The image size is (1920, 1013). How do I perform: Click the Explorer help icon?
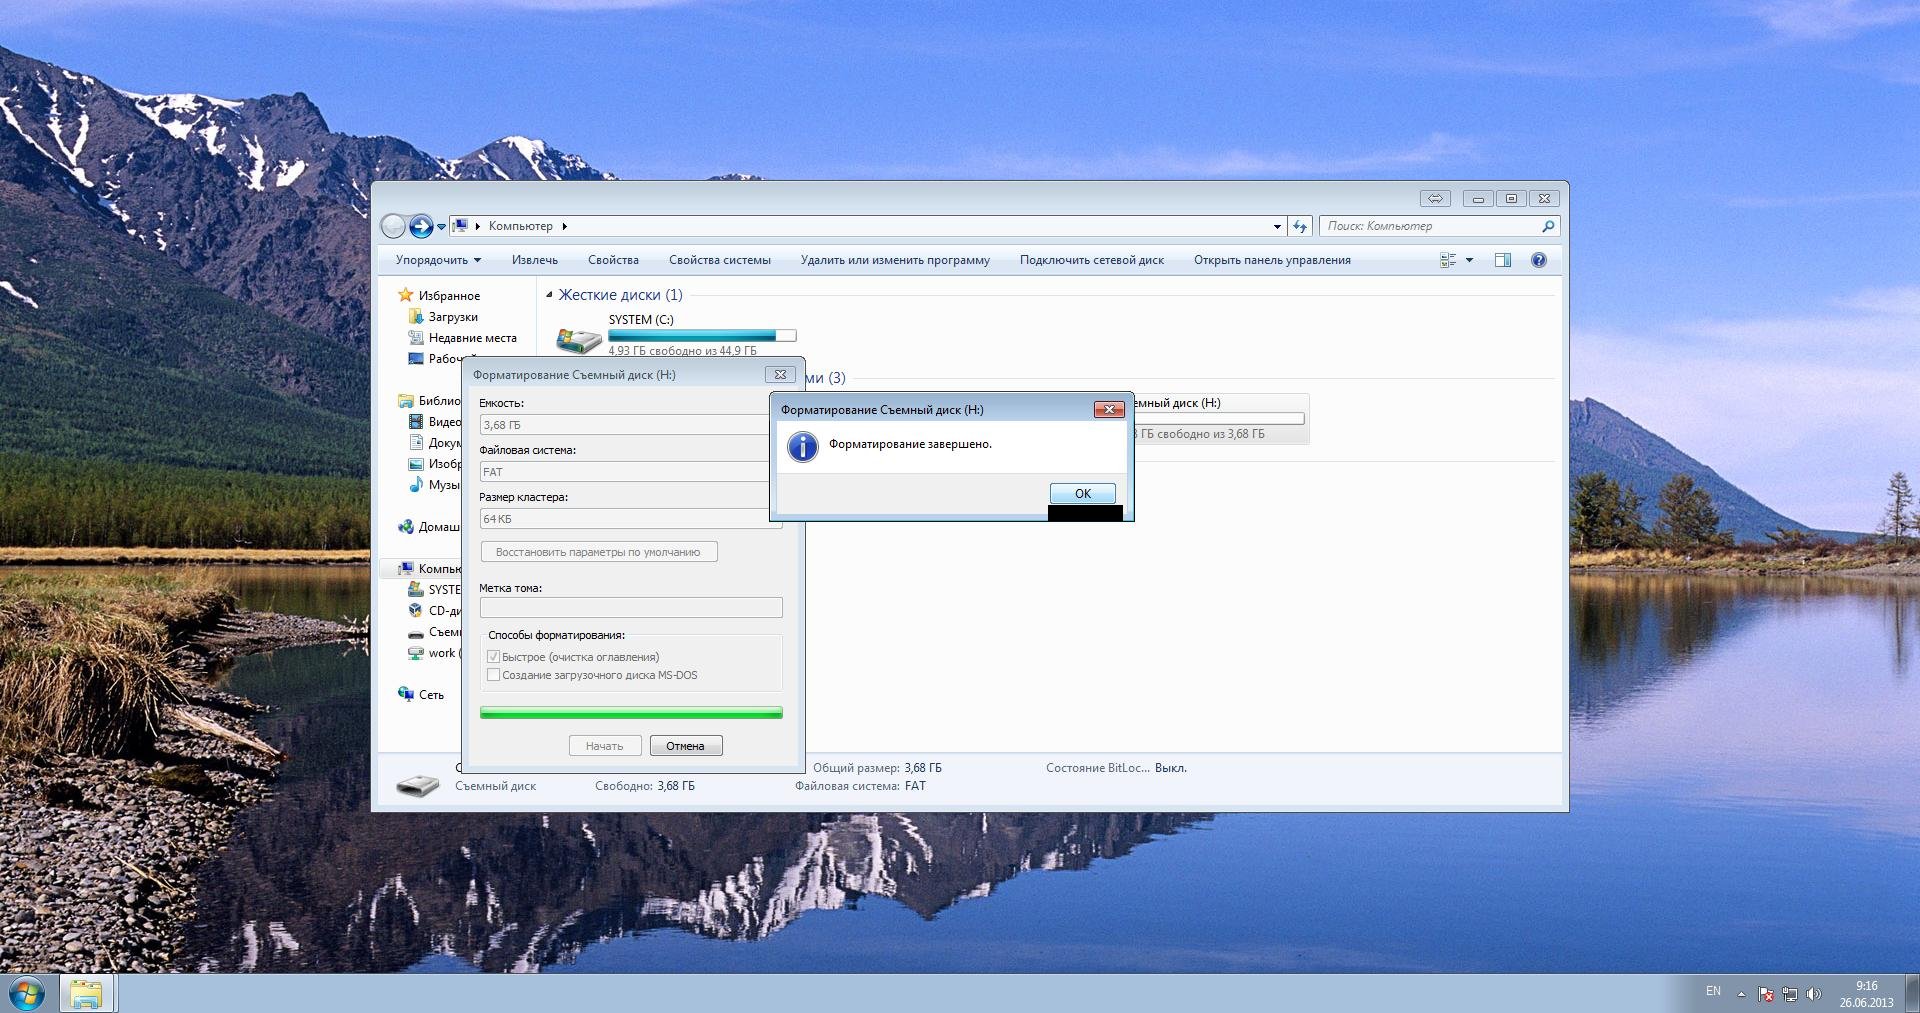pyautogui.click(x=1539, y=260)
